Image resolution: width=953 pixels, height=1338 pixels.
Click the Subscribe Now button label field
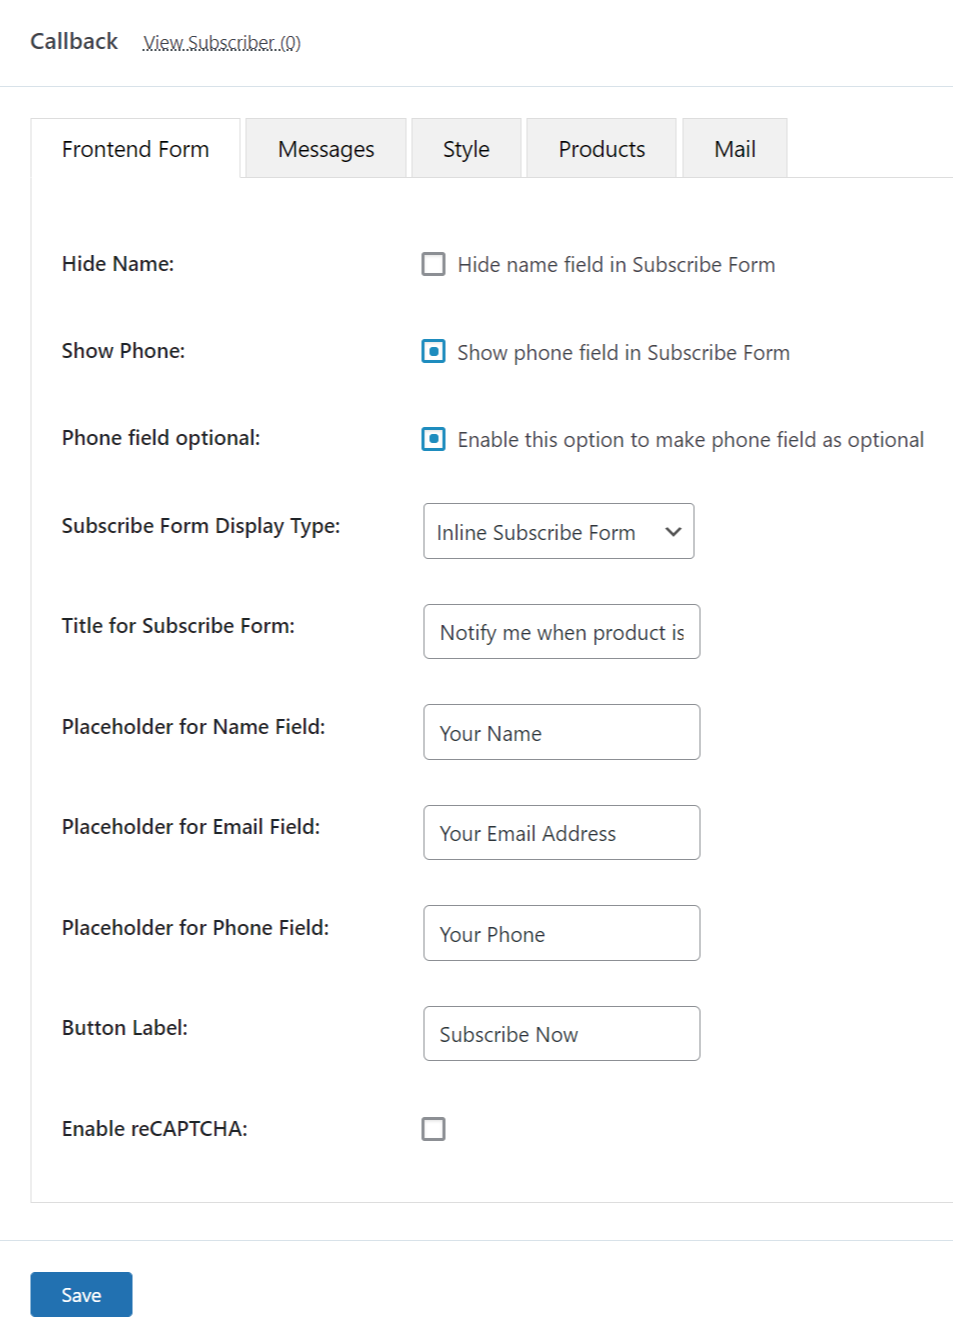click(x=561, y=1034)
